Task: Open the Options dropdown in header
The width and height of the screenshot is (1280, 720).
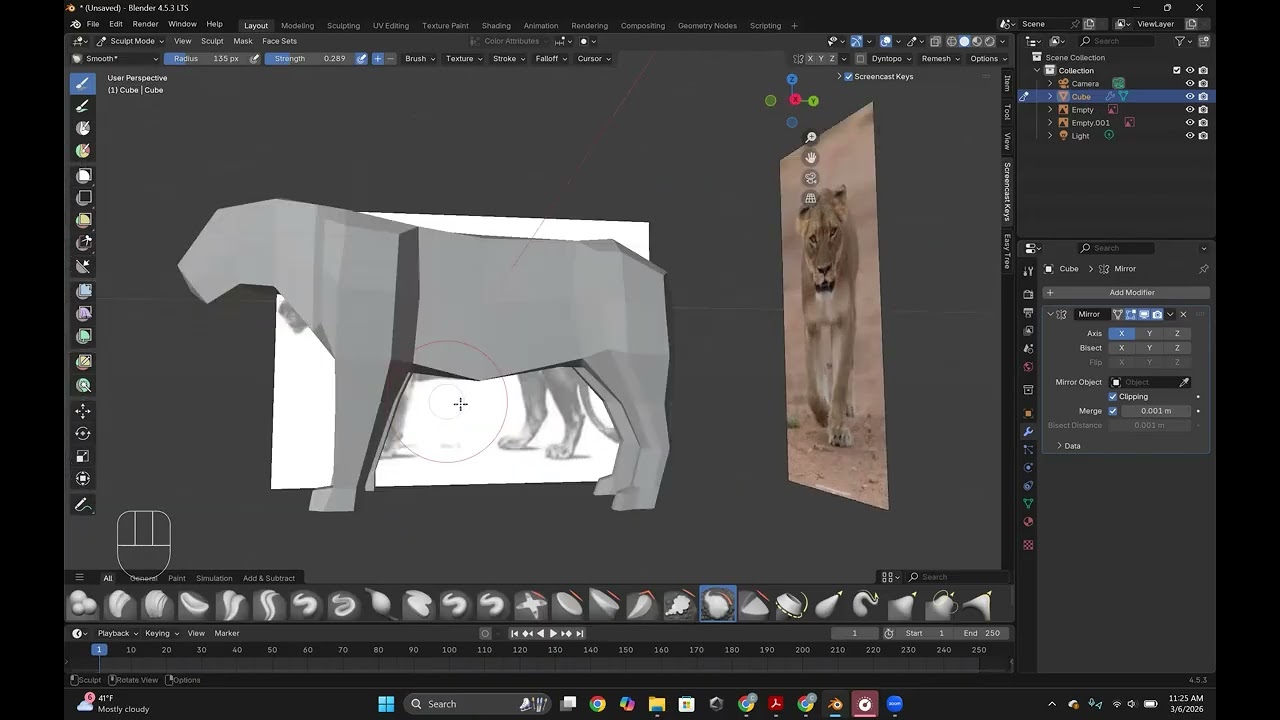Action: [988, 58]
